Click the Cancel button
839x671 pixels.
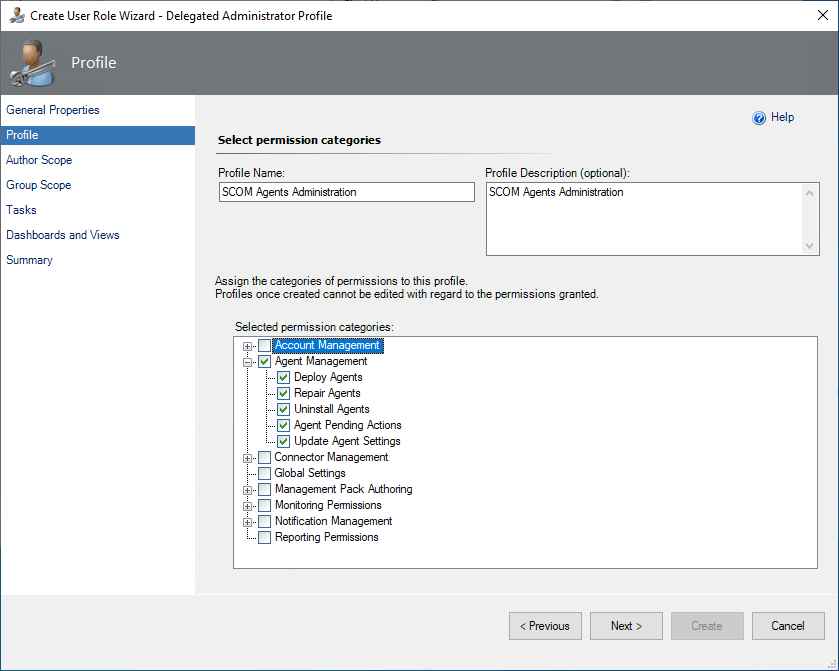tap(788, 626)
